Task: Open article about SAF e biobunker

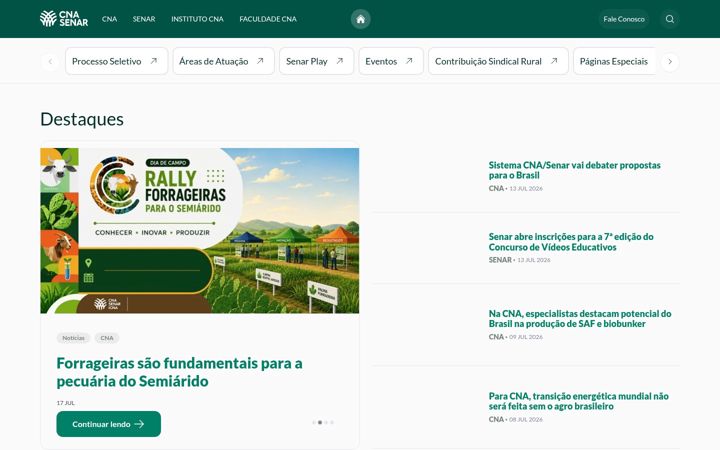Action: pos(580,319)
